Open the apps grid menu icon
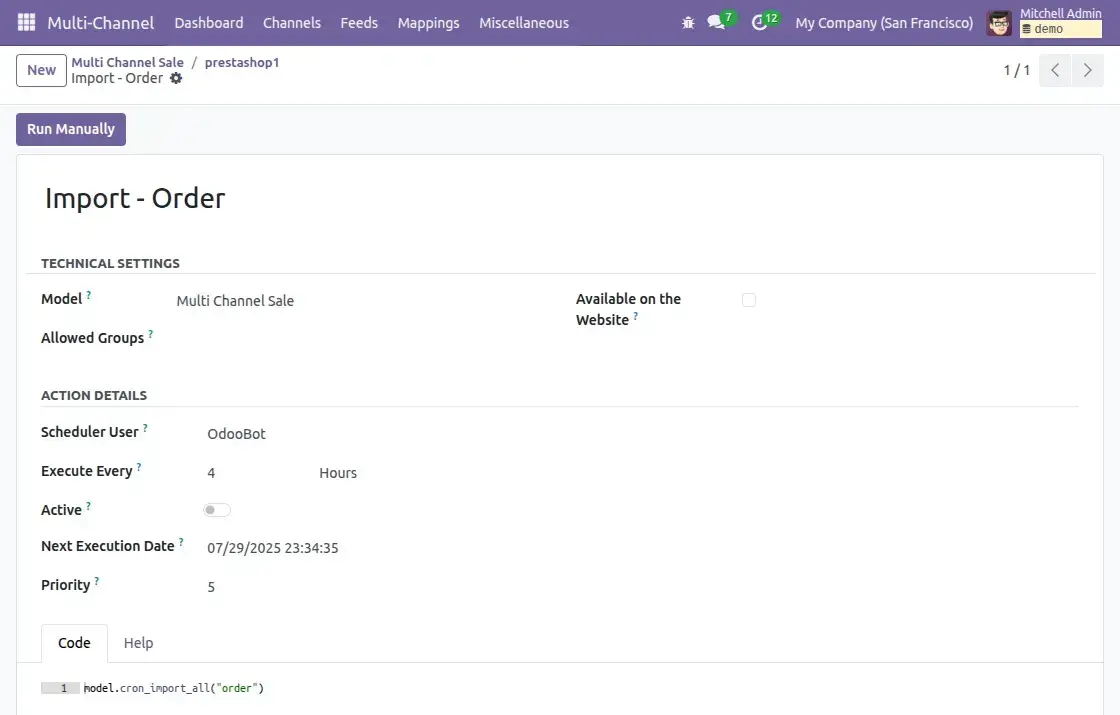This screenshot has width=1120, height=715. tap(26, 22)
